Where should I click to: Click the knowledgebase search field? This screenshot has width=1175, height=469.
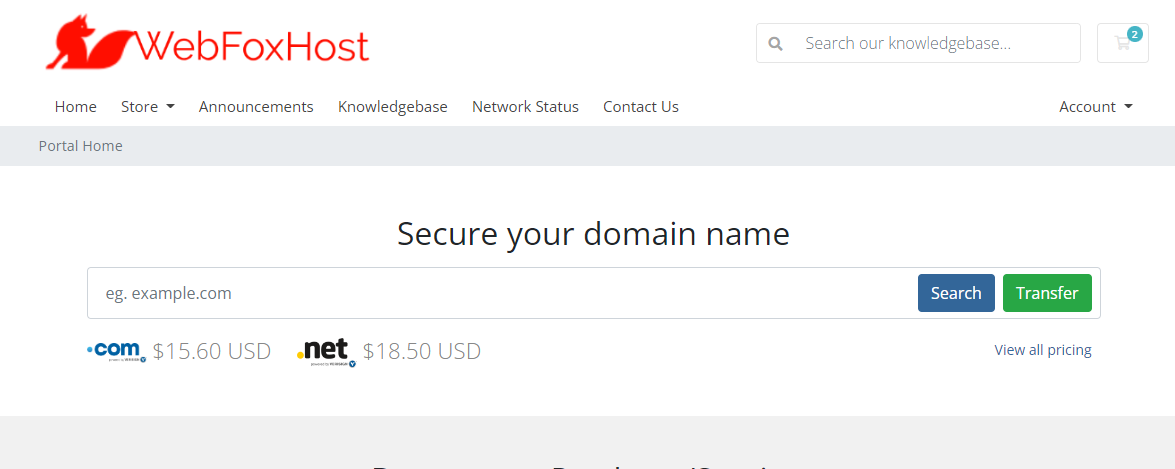(x=935, y=44)
